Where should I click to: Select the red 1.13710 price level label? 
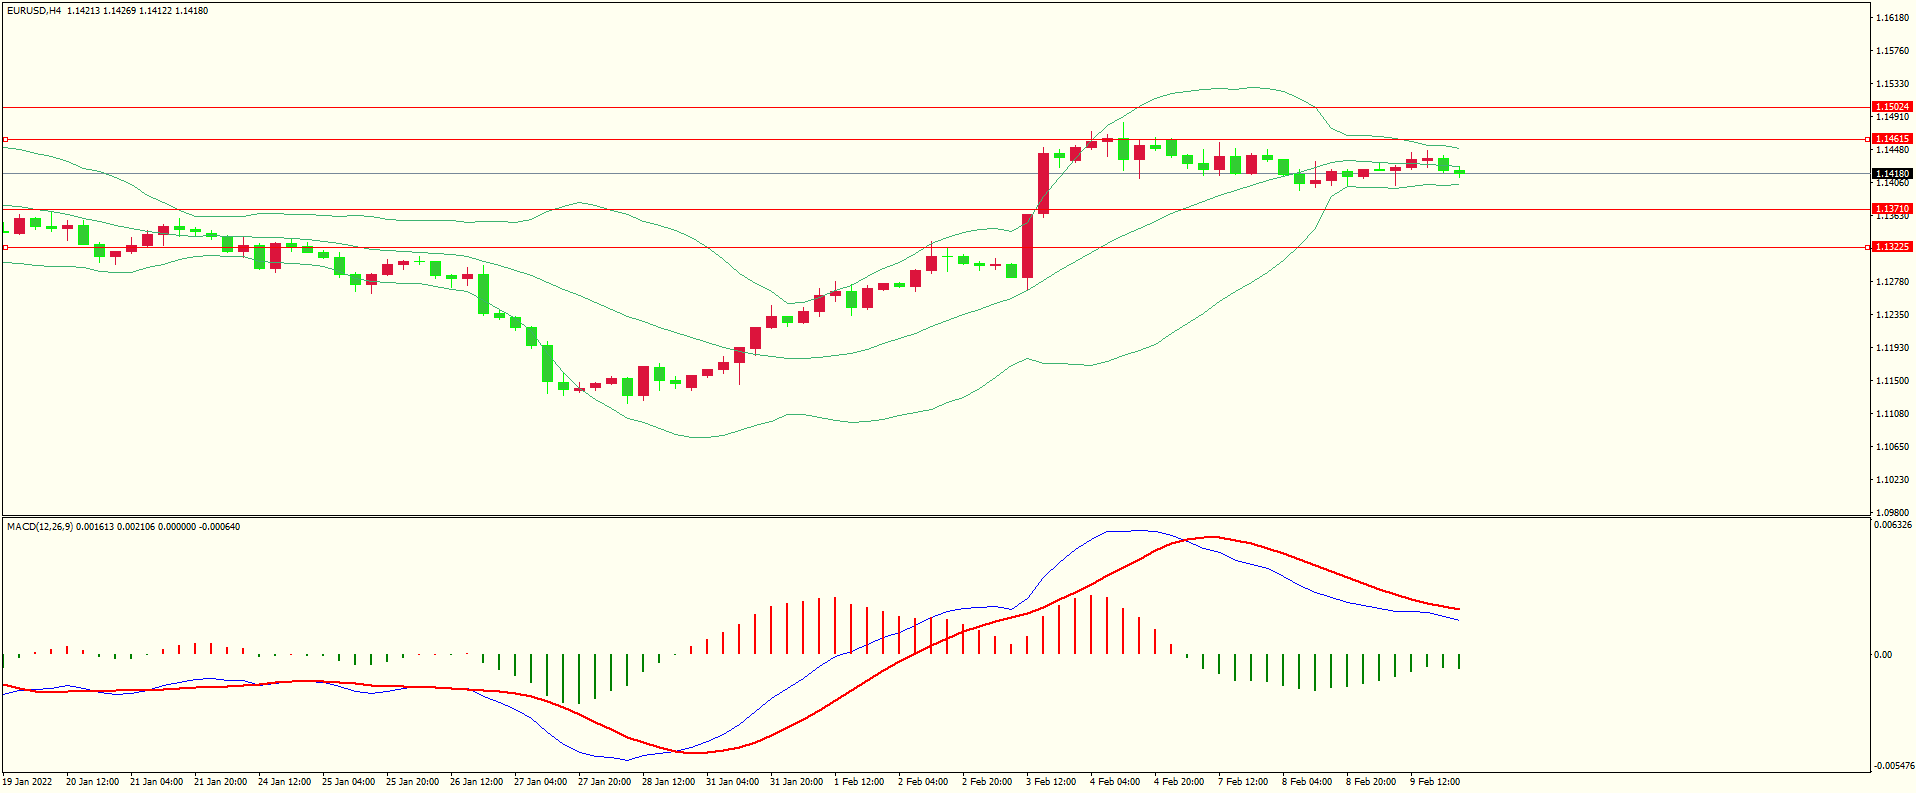[1891, 209]
